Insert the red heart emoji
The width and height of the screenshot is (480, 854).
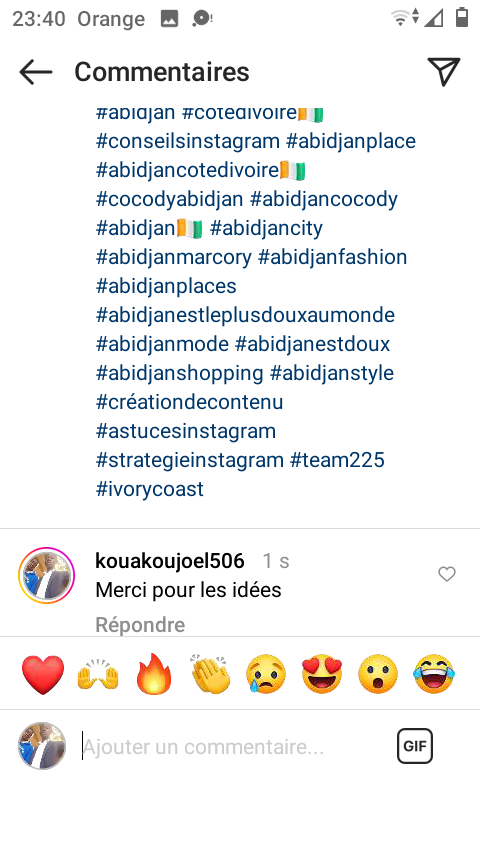coord(43,674)
